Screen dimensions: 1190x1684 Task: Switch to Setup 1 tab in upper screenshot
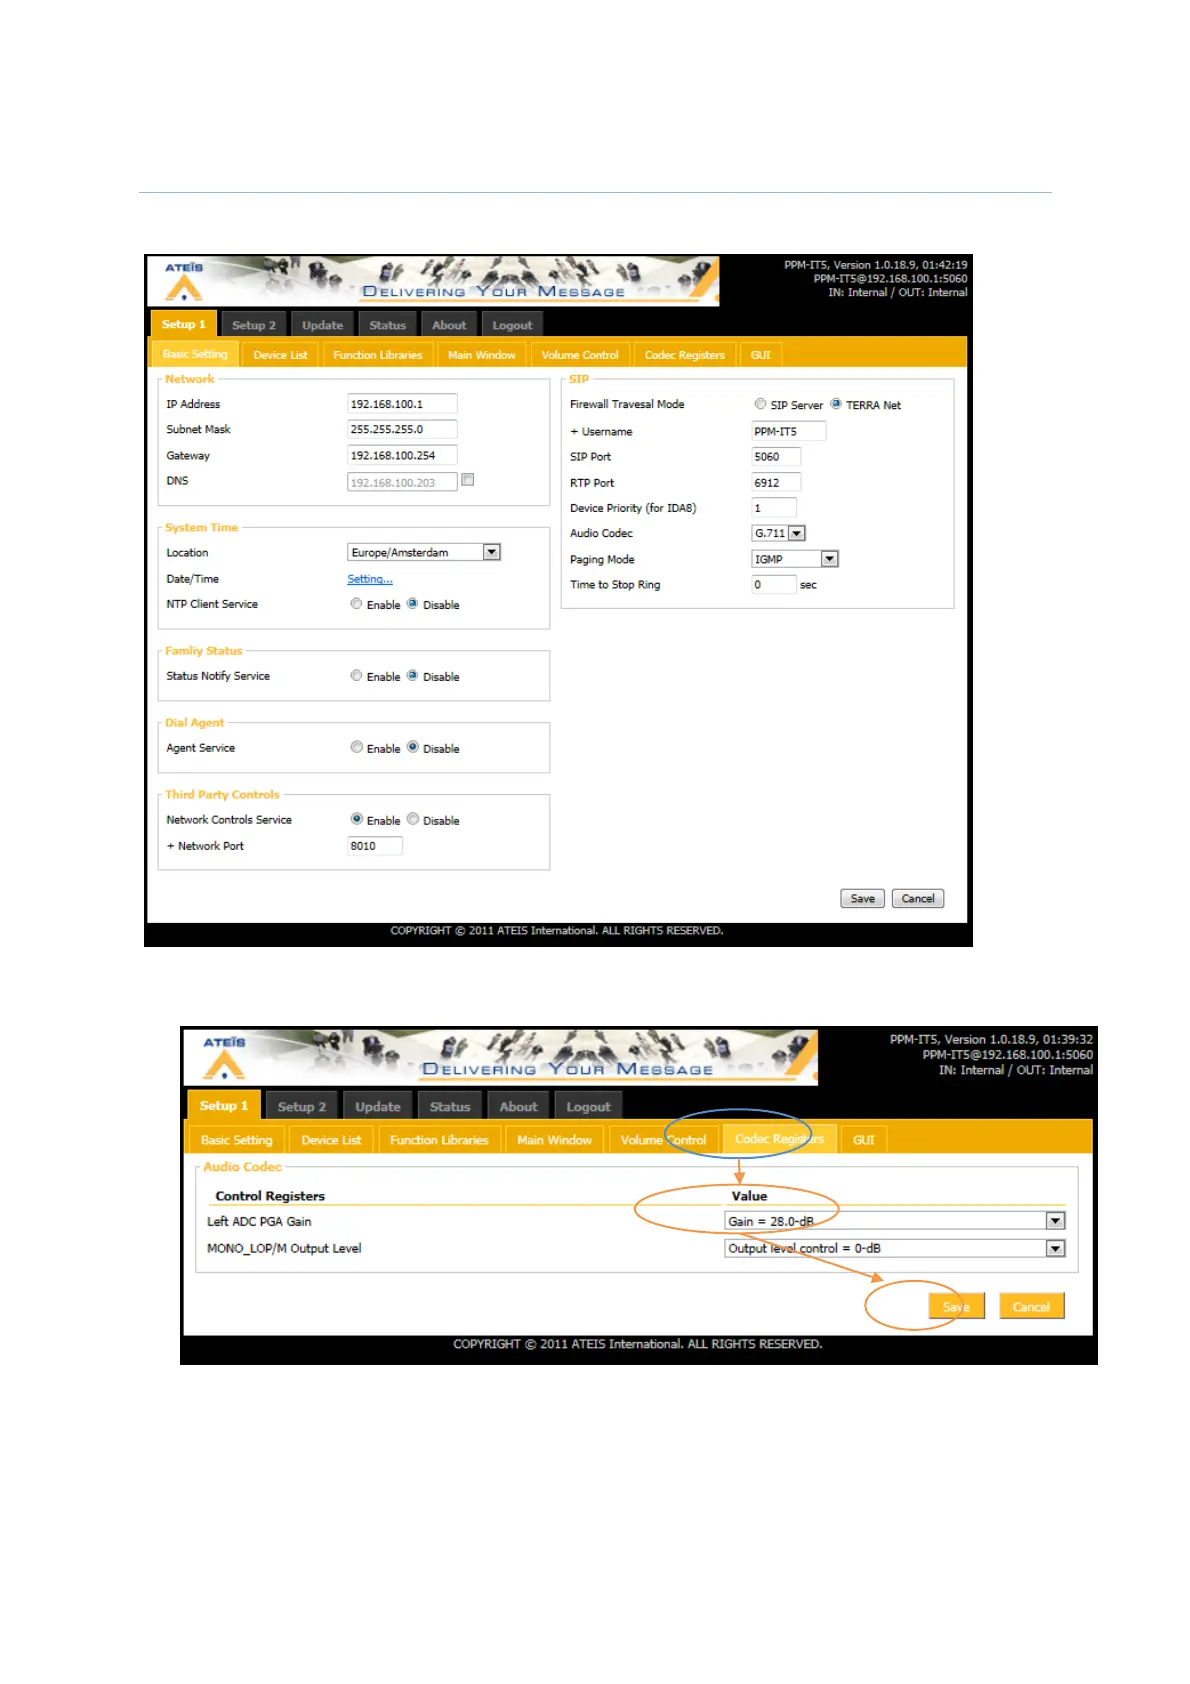coord(184,324)
